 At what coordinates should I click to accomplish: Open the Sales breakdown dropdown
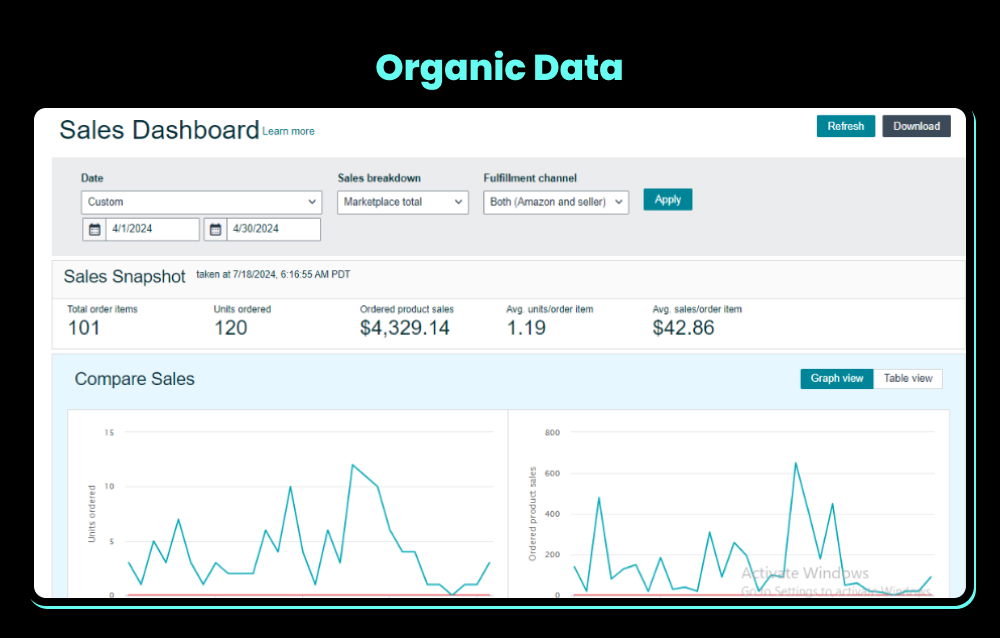point(403,202)
